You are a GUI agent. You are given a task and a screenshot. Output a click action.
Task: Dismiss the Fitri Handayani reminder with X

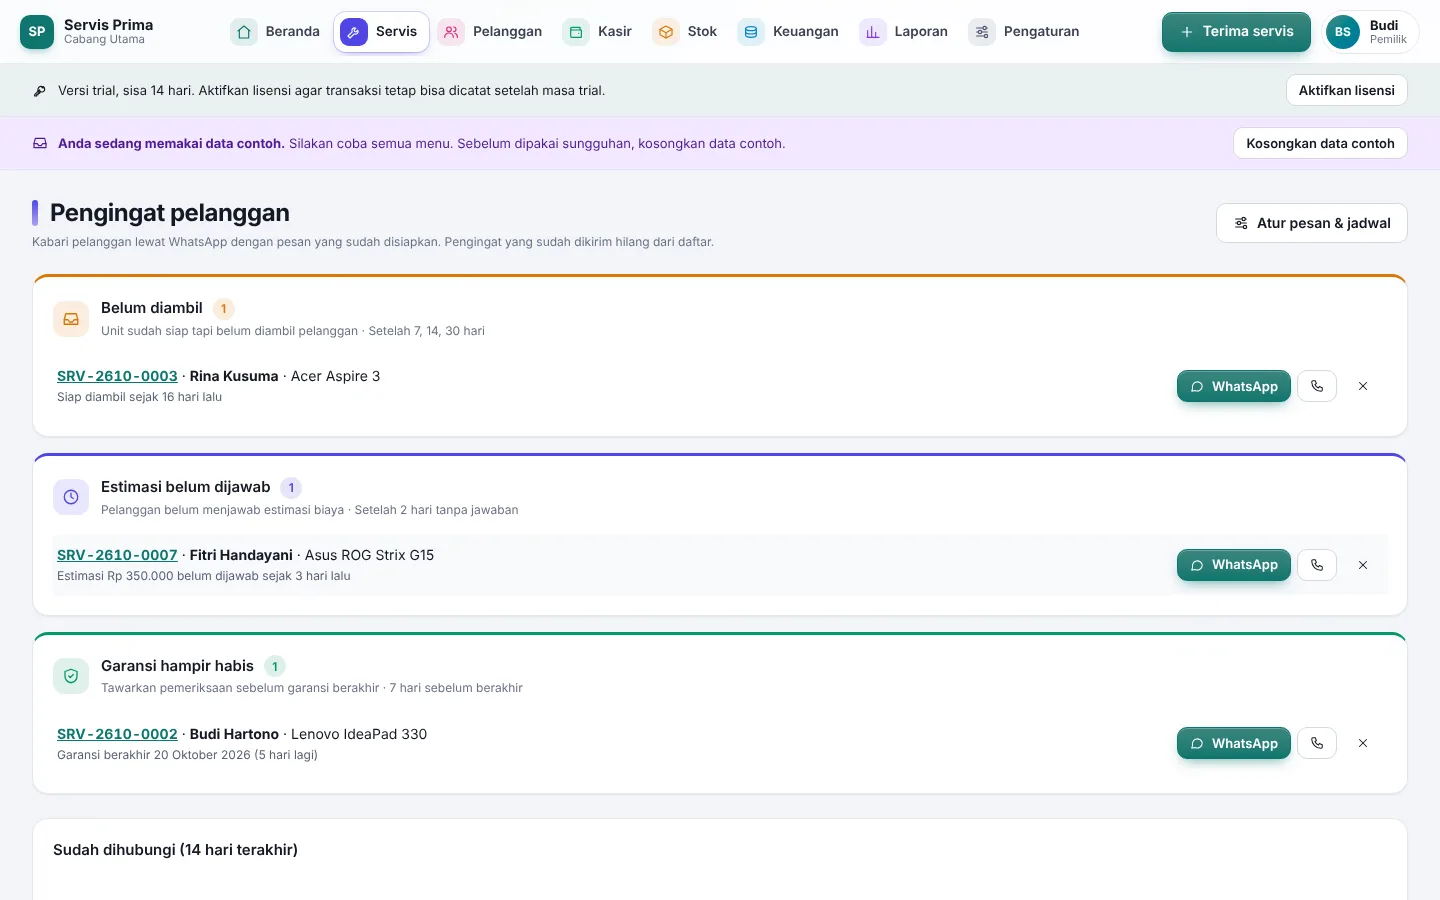1363,565
